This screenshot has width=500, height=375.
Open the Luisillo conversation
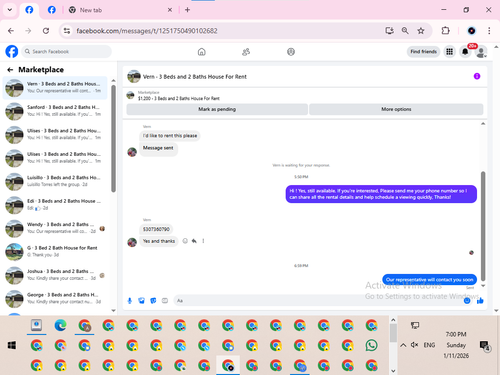(55, 181)
